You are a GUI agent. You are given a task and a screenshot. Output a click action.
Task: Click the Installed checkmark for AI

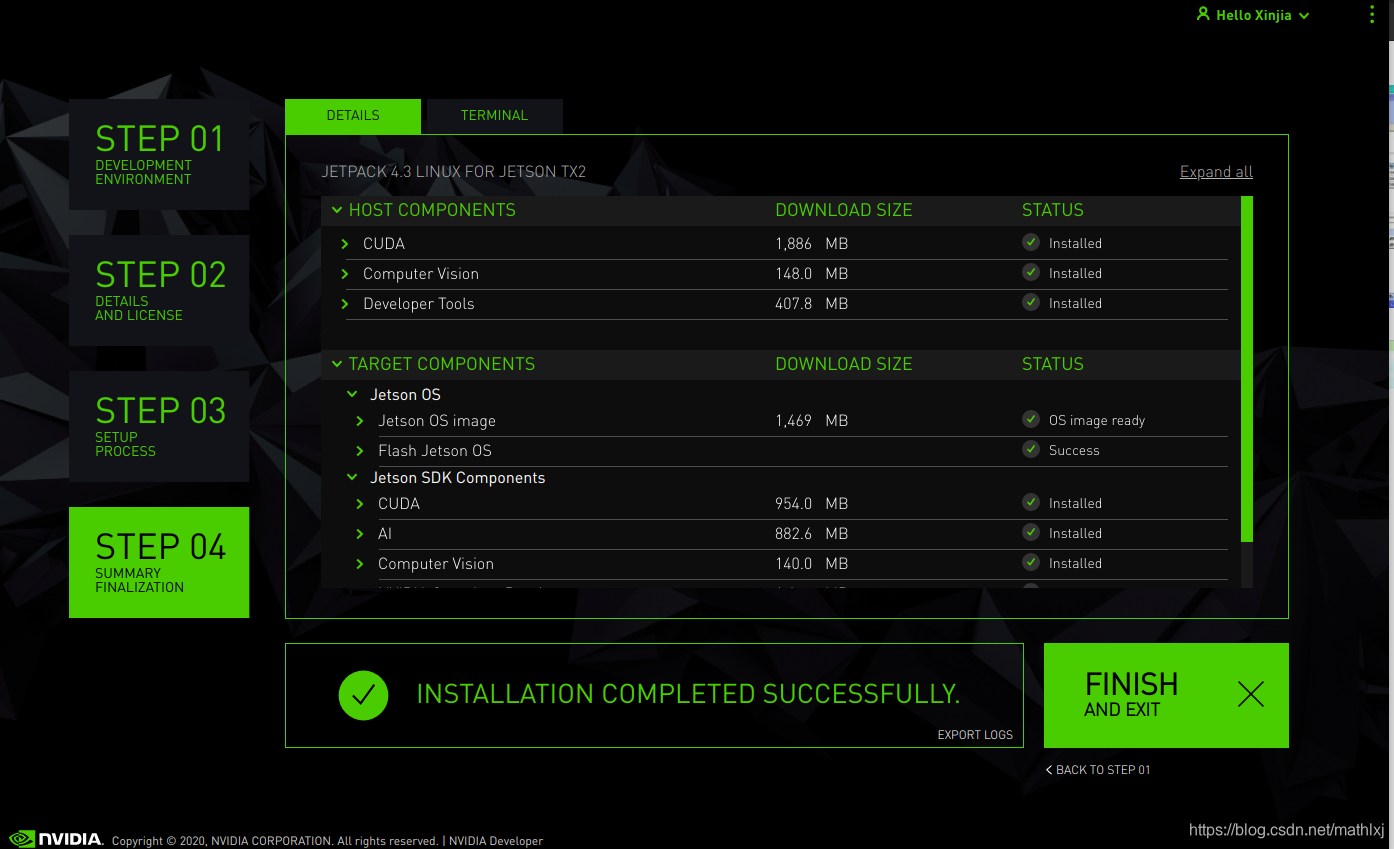(1031, 532)
